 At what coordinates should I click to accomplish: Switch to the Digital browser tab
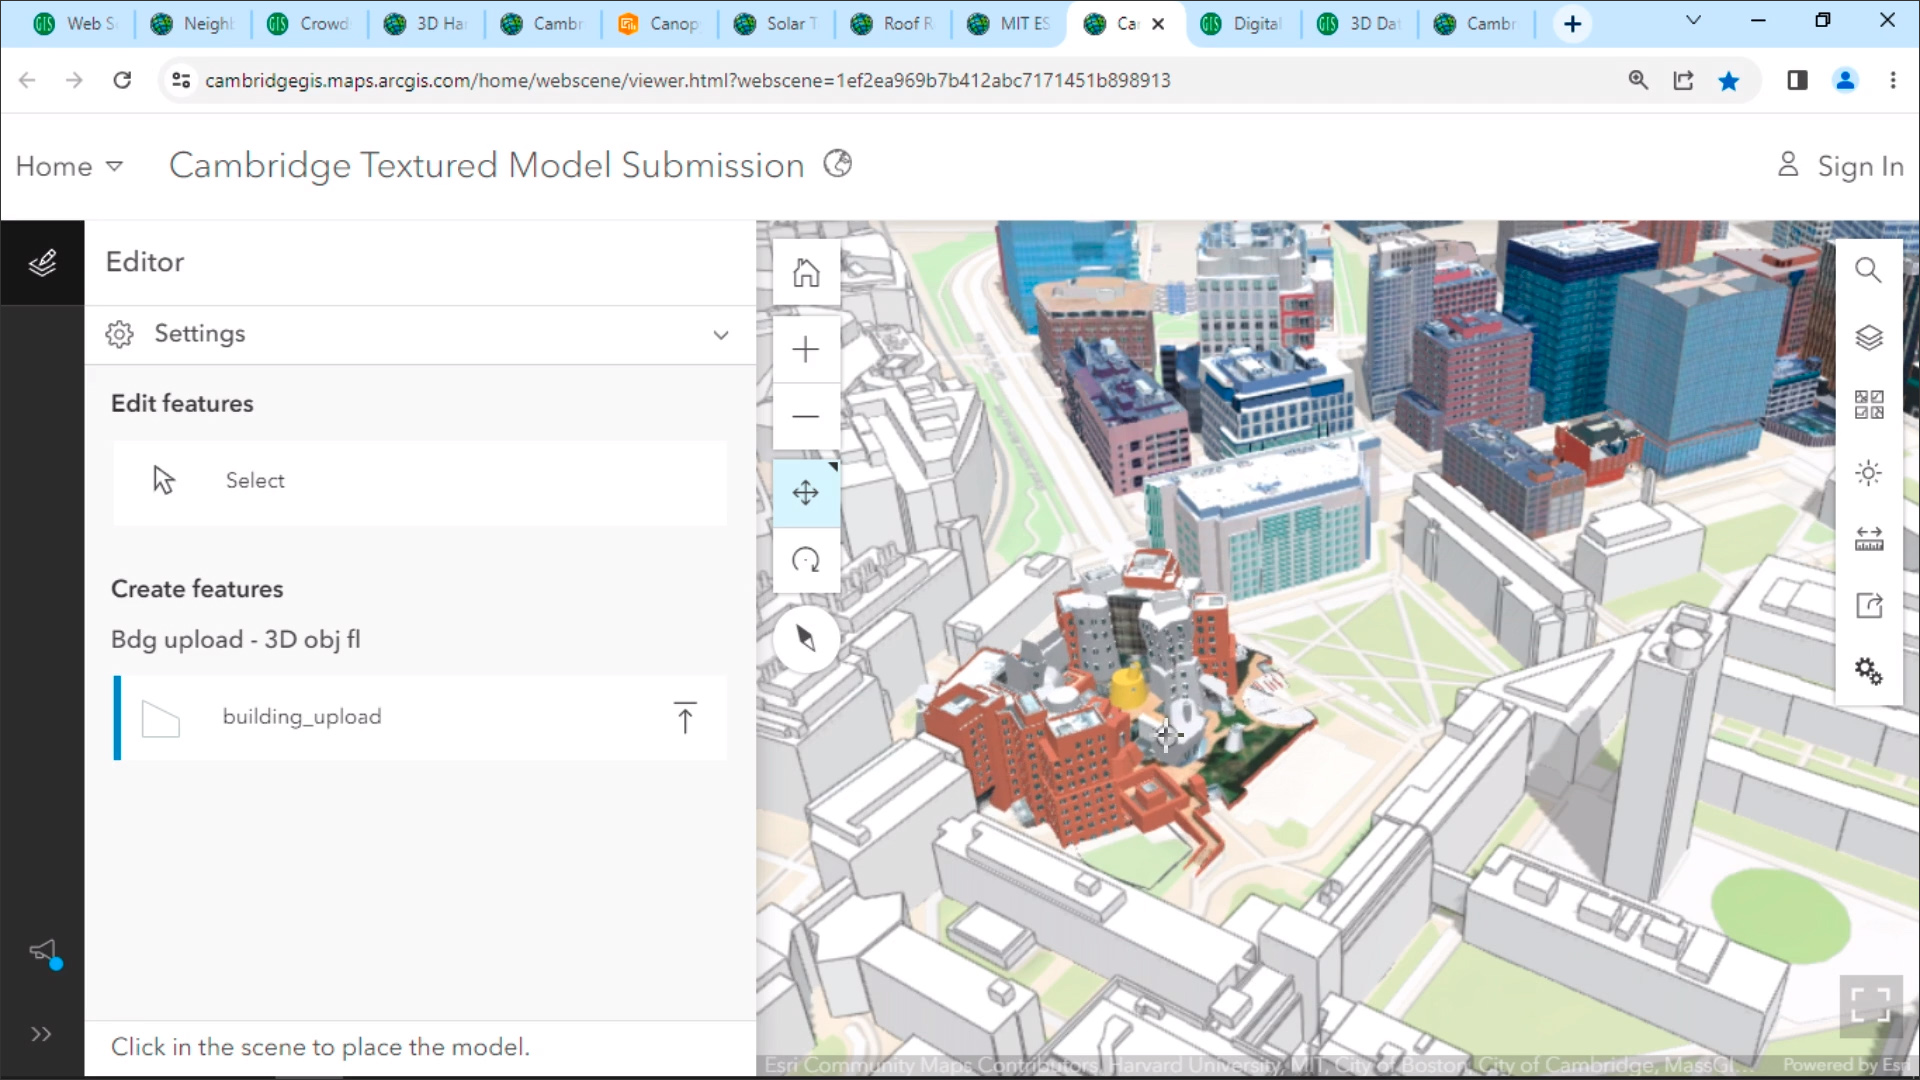pos(1243,23)
